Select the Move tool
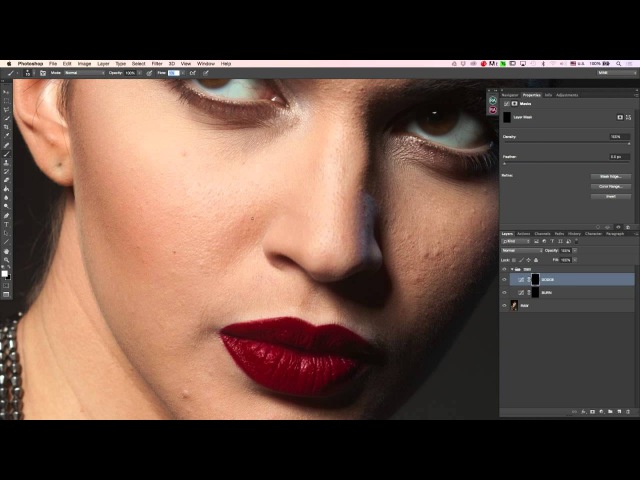 pos(6,92)
